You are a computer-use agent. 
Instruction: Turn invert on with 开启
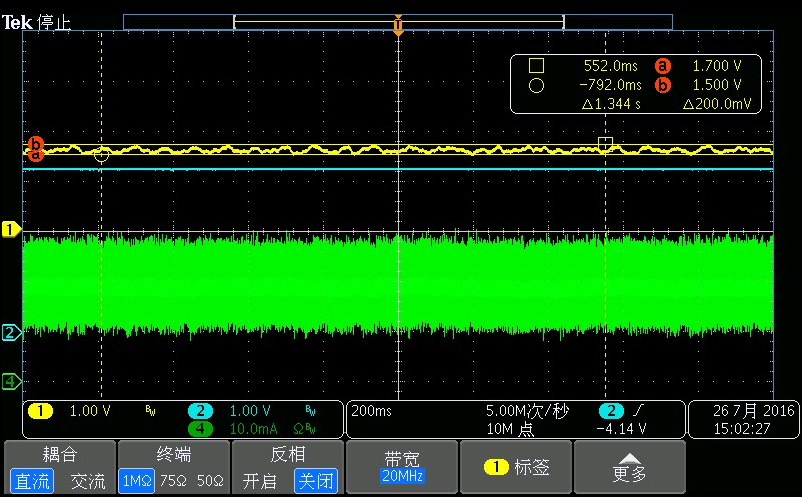[x=259, y=481]
